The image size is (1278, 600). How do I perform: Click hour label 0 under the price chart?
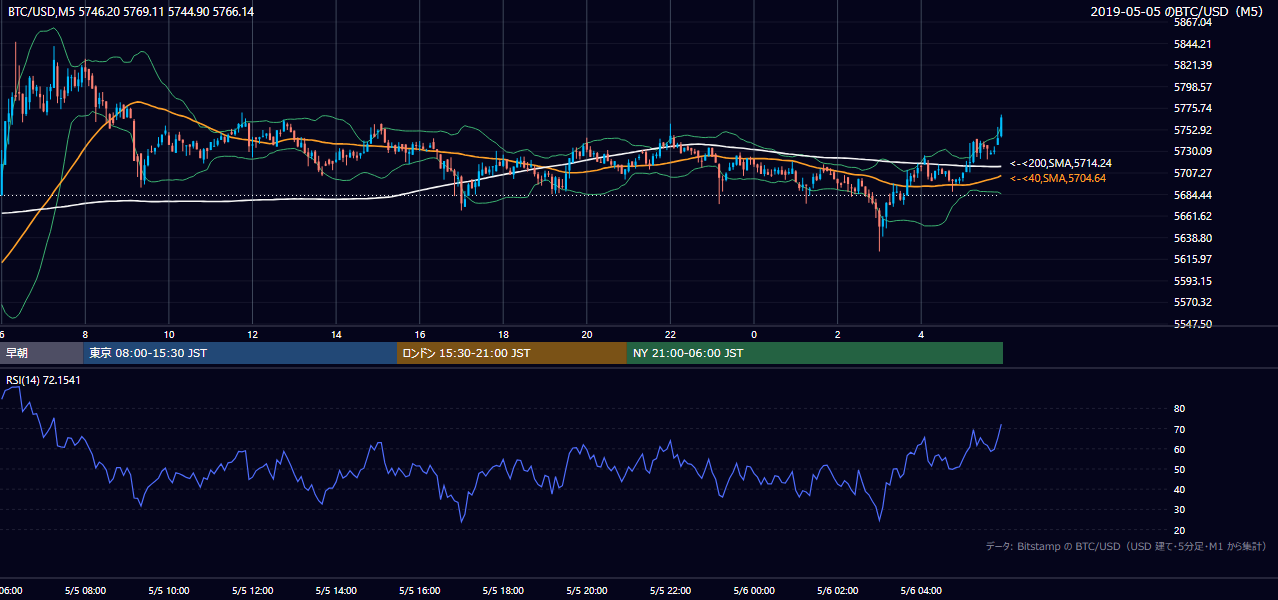(x=754, y=334)
